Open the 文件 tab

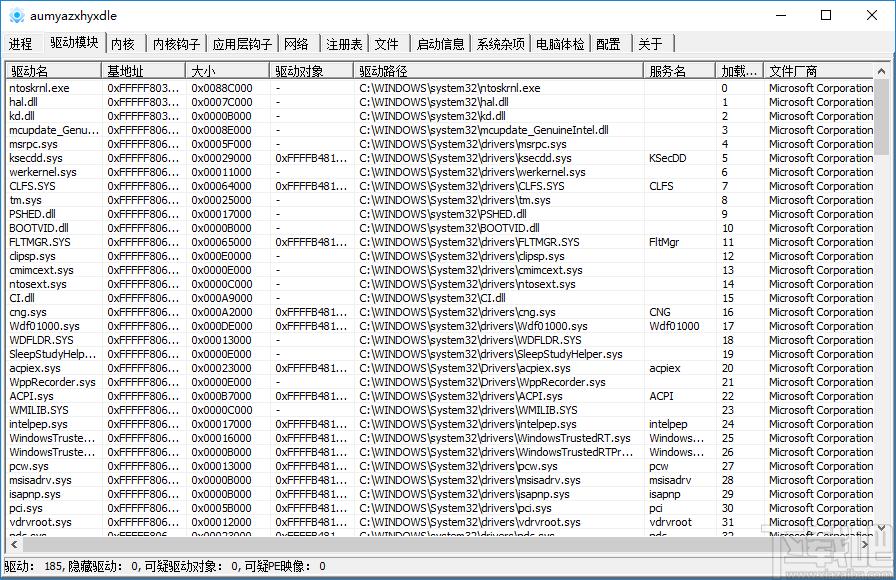coord(386,44)
